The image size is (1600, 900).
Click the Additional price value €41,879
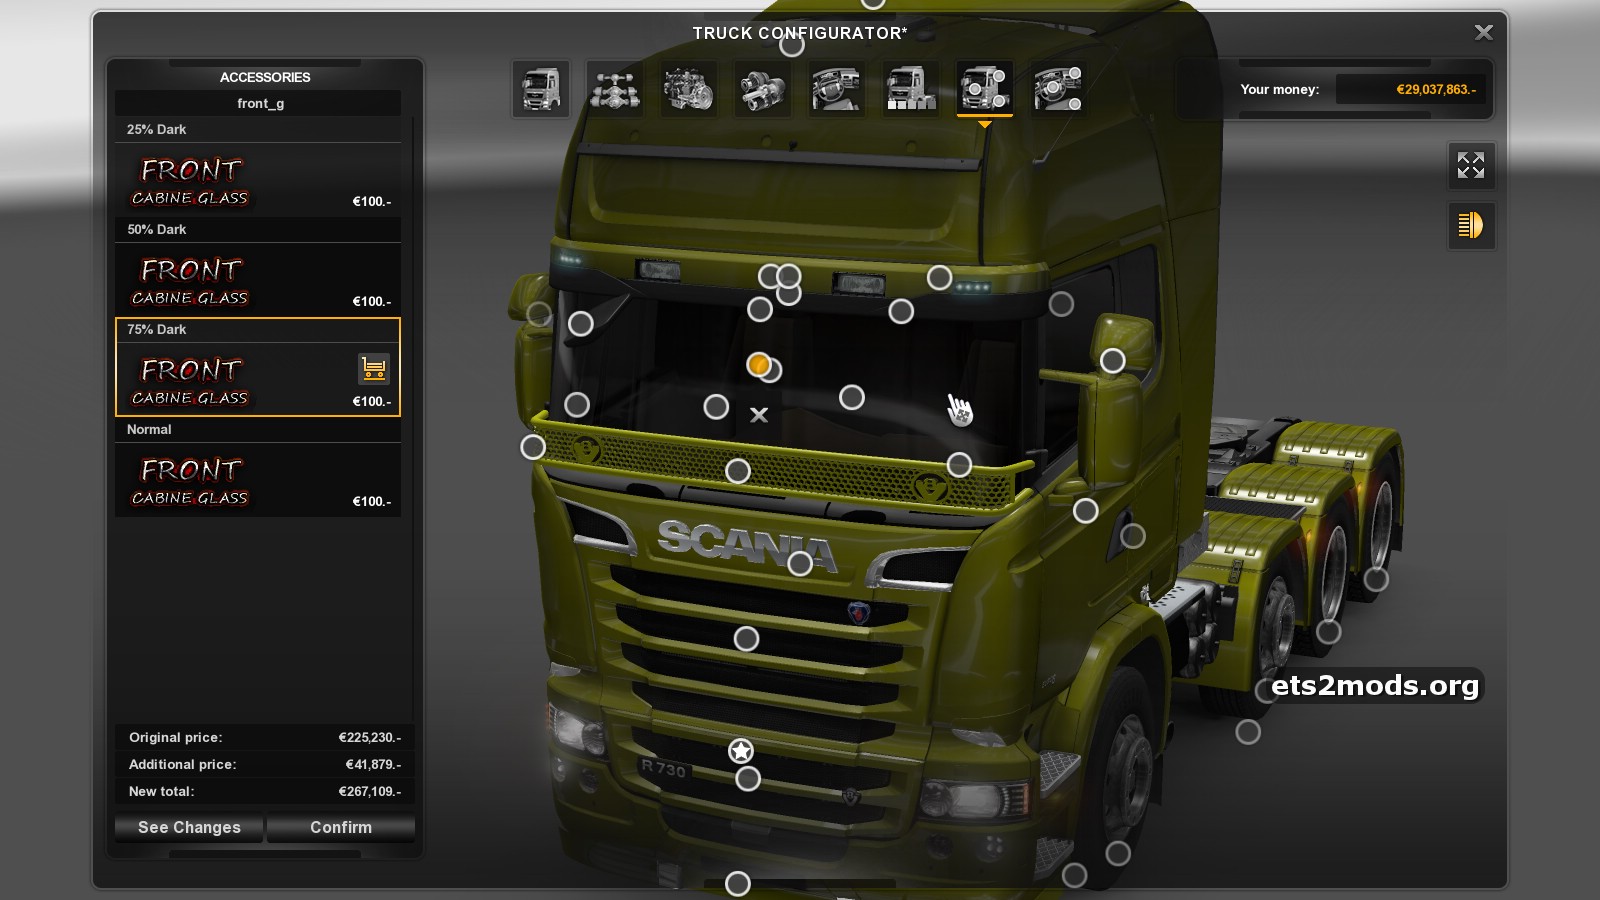click(373, 764)
